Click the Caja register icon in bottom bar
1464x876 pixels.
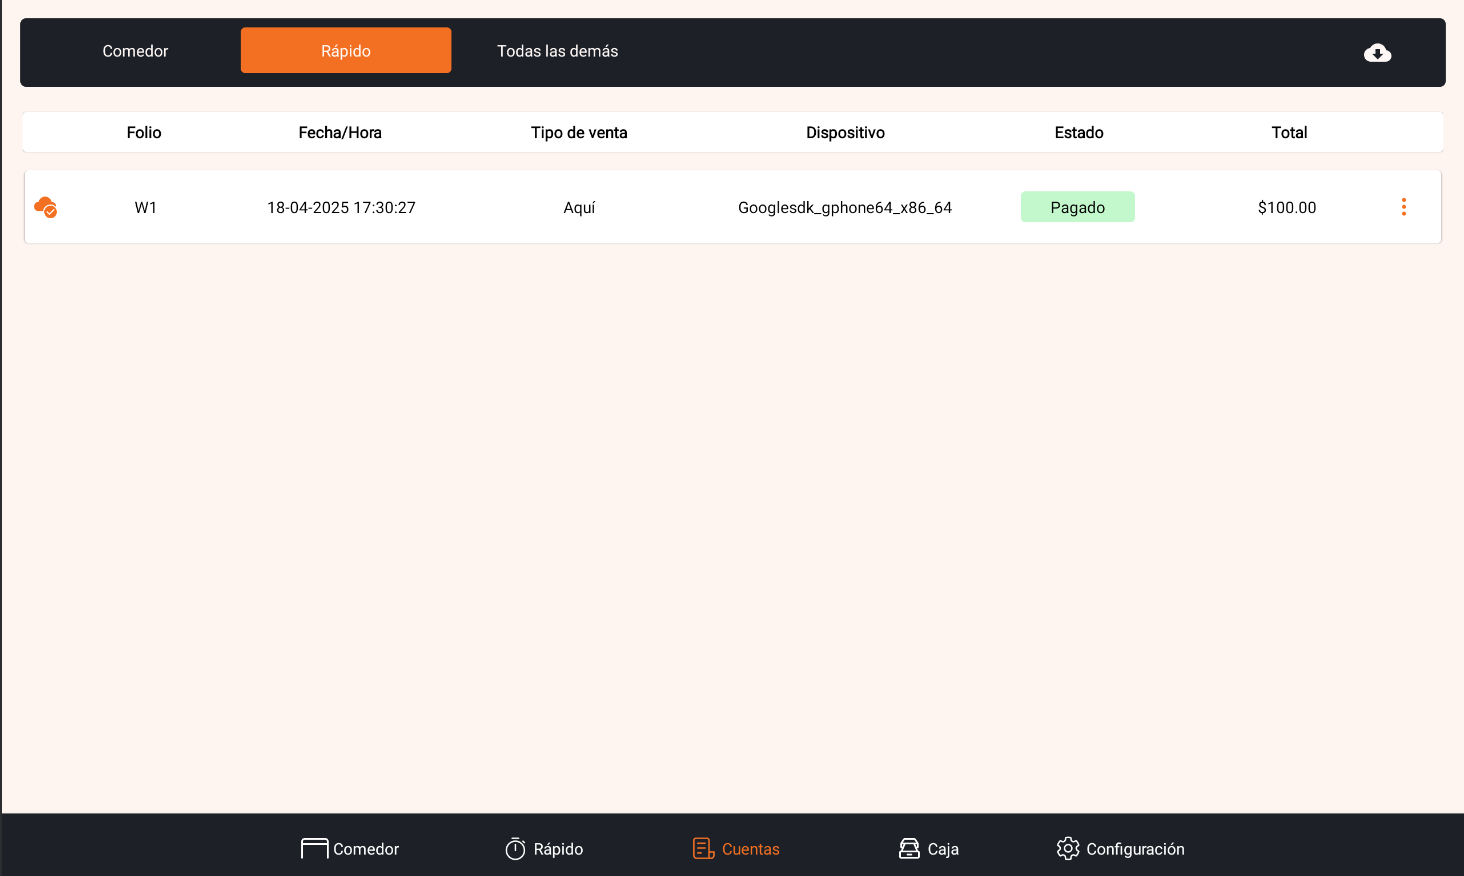[909, 849]
